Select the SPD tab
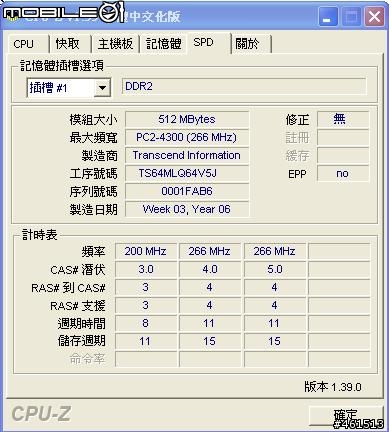The width and height of the screenshot is (389, 432). click(x=209, y=42)
